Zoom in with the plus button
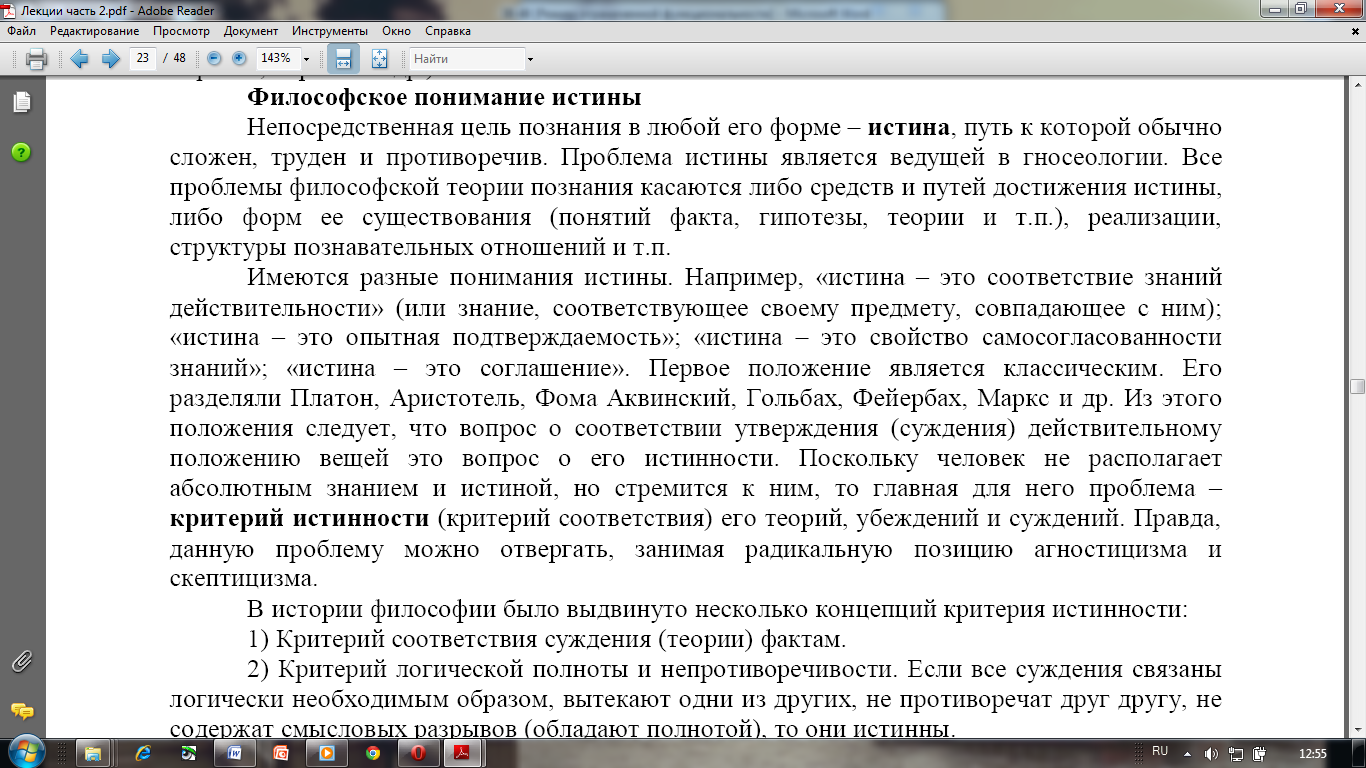The height and width of the screenshot is (768, 1366). point(239,58)
